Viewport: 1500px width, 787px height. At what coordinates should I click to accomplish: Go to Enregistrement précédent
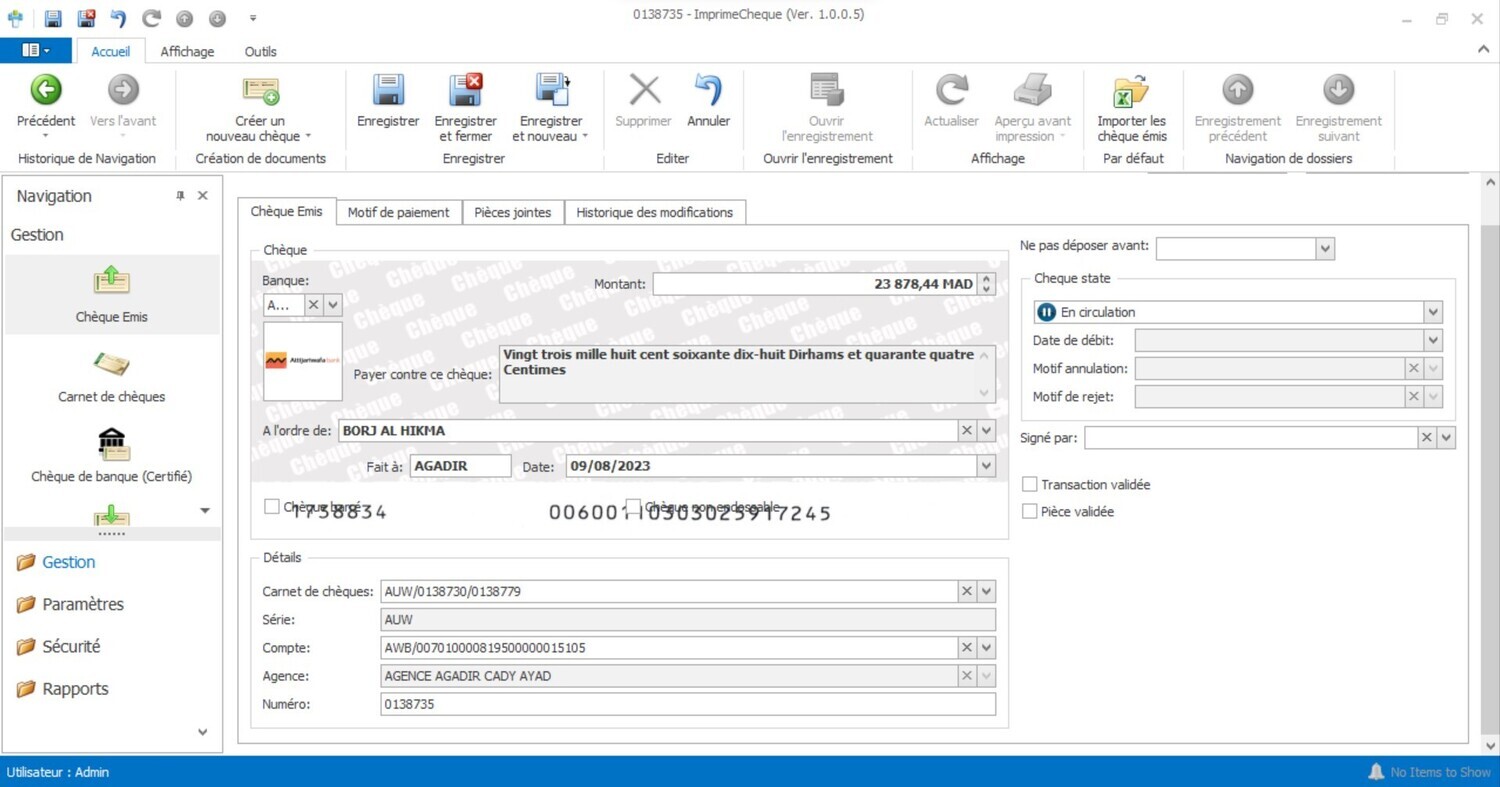1237,90
